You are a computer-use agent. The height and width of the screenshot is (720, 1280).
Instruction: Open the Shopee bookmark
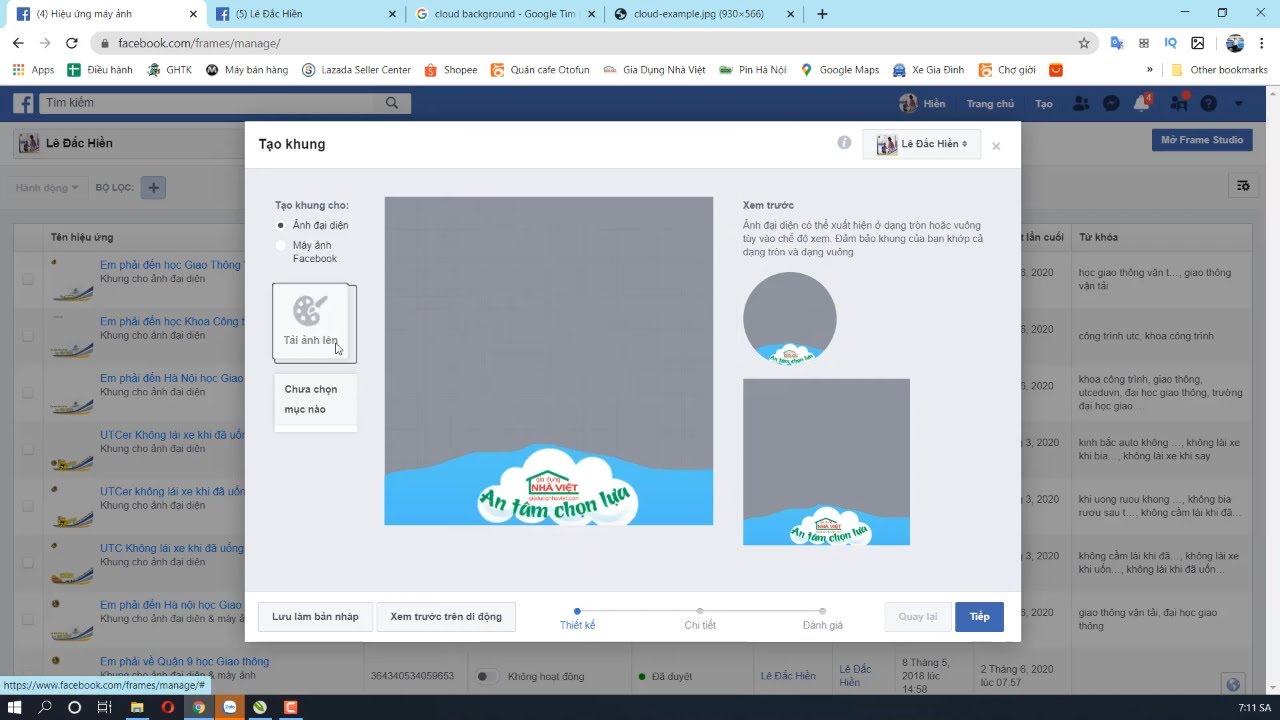[451, 70]
